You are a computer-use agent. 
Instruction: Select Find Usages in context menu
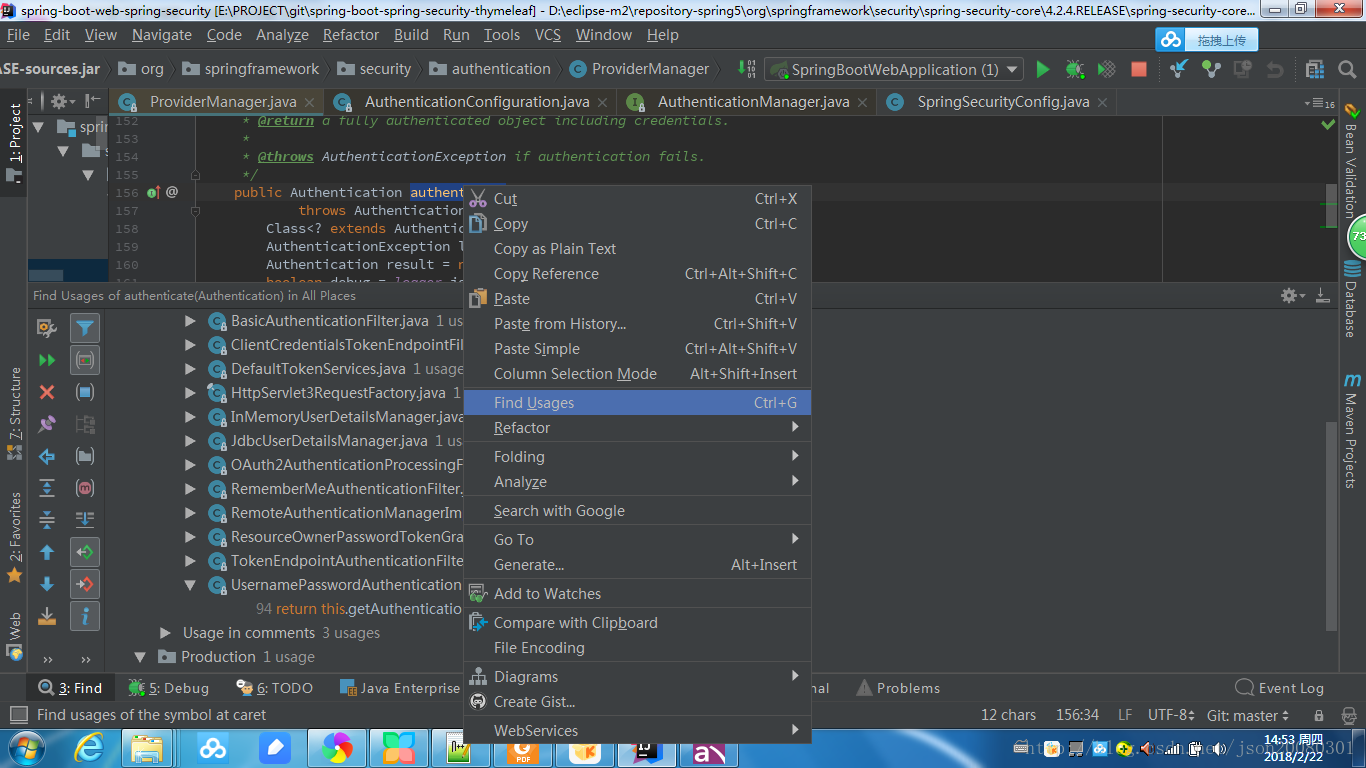pyautogui.click(x=638, y=402)
